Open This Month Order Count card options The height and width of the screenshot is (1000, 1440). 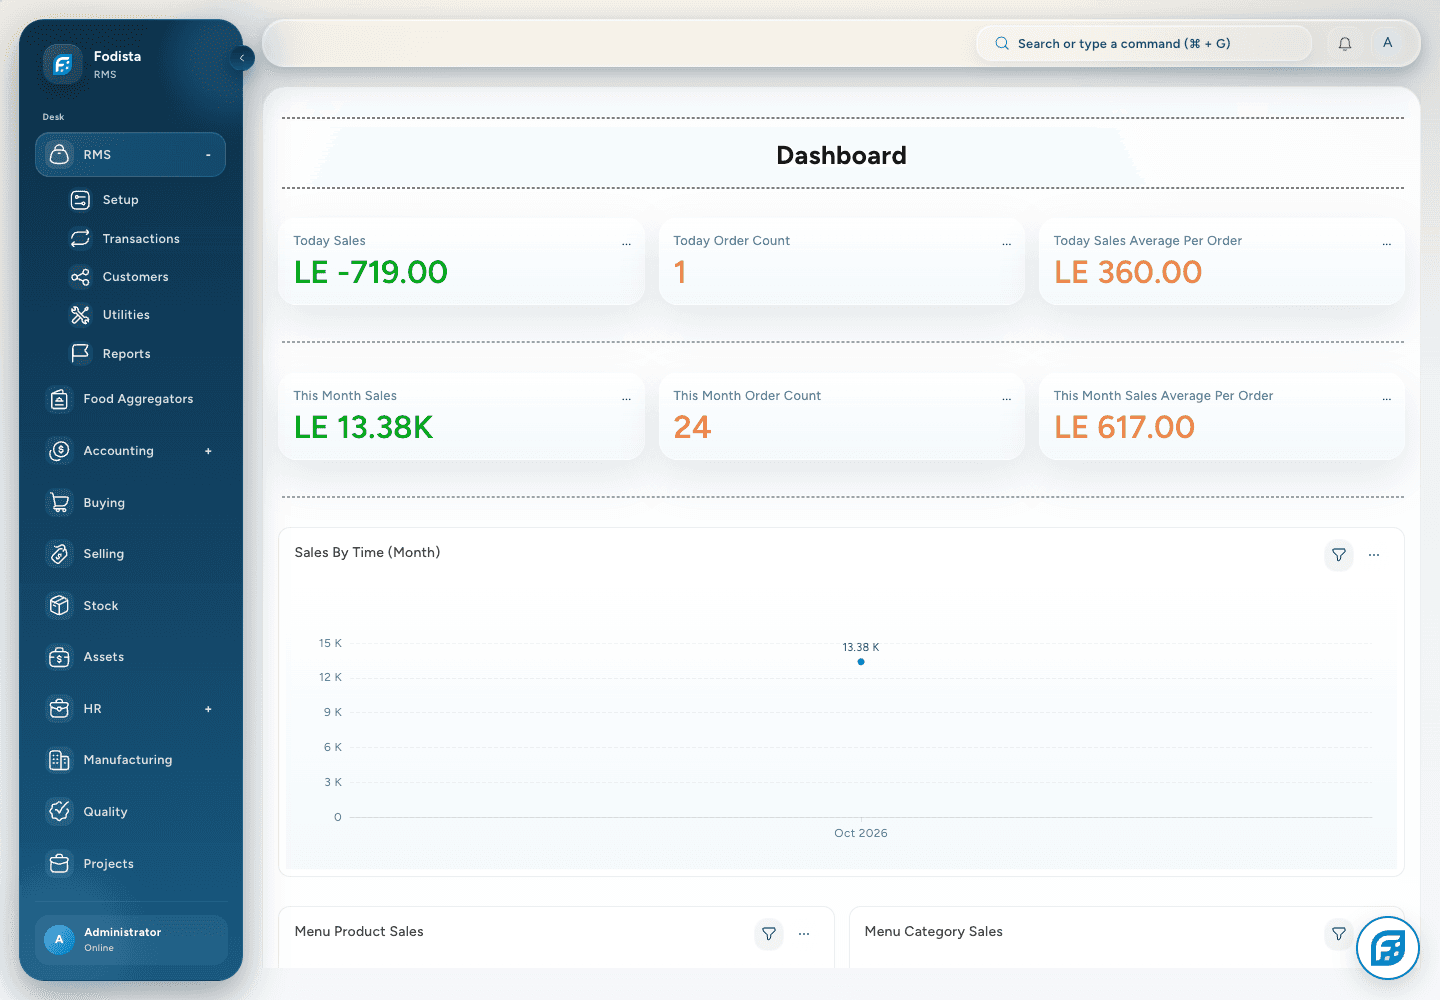[1006, 398]
